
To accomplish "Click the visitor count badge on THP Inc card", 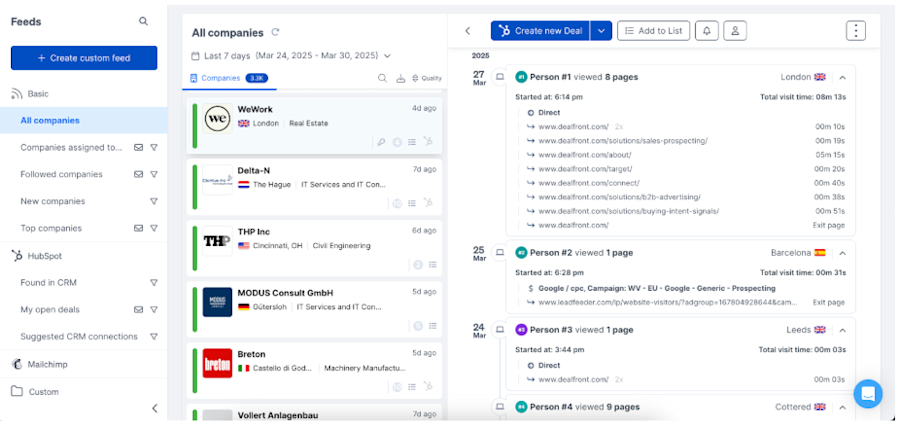I will pyautogui.click(x=418, y=264).
